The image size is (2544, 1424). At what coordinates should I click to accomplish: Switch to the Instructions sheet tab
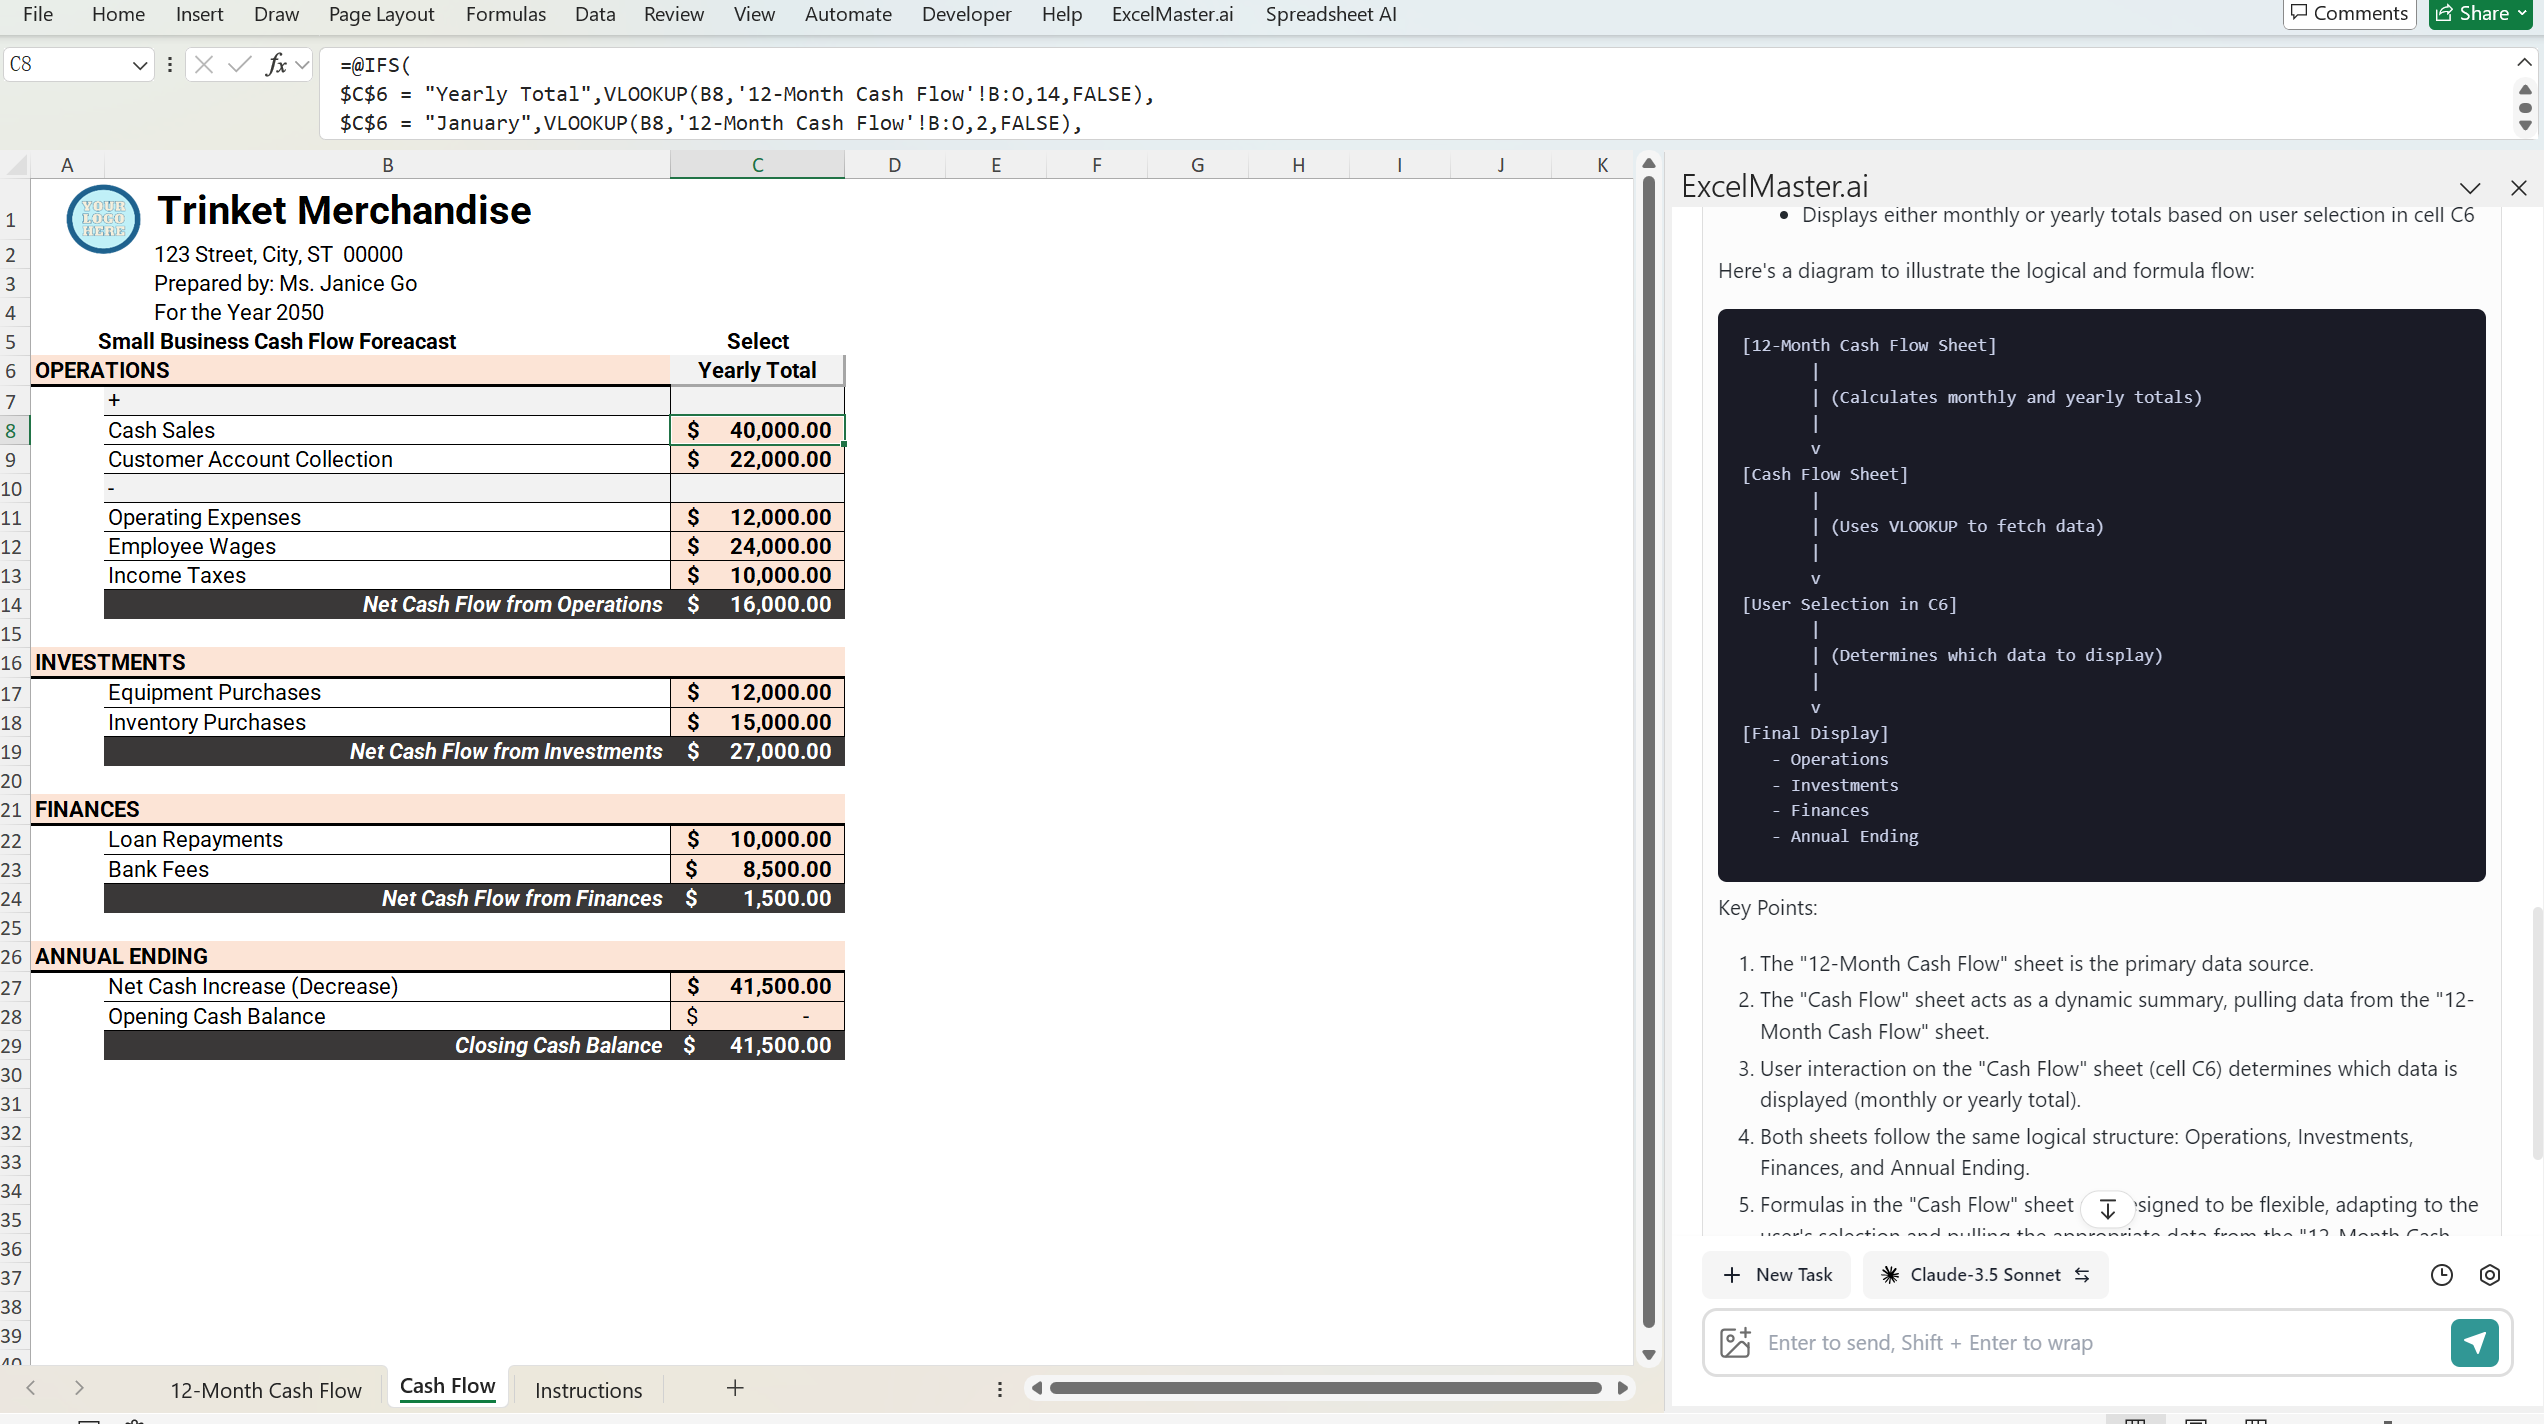pyautogui.click(x=588, y=1389)
